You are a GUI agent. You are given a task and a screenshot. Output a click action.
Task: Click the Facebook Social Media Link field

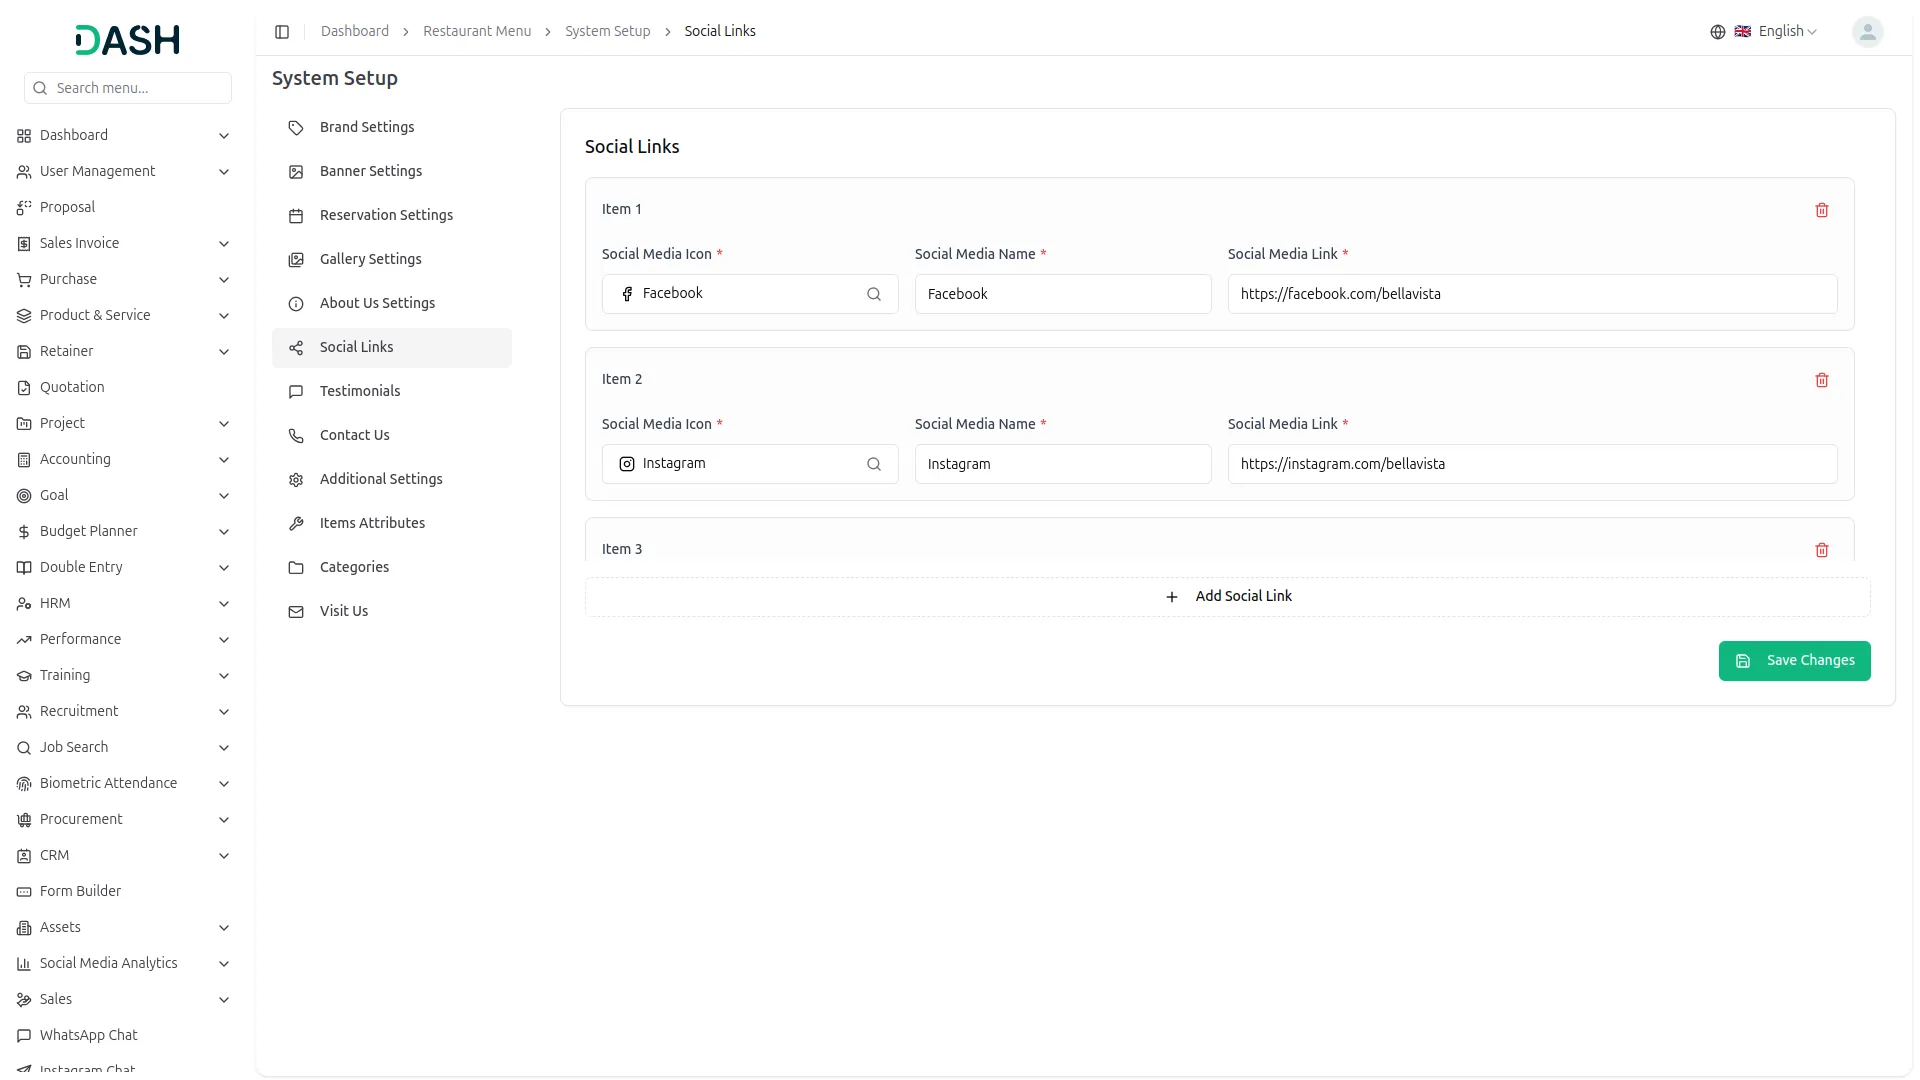coord(1531,294)
